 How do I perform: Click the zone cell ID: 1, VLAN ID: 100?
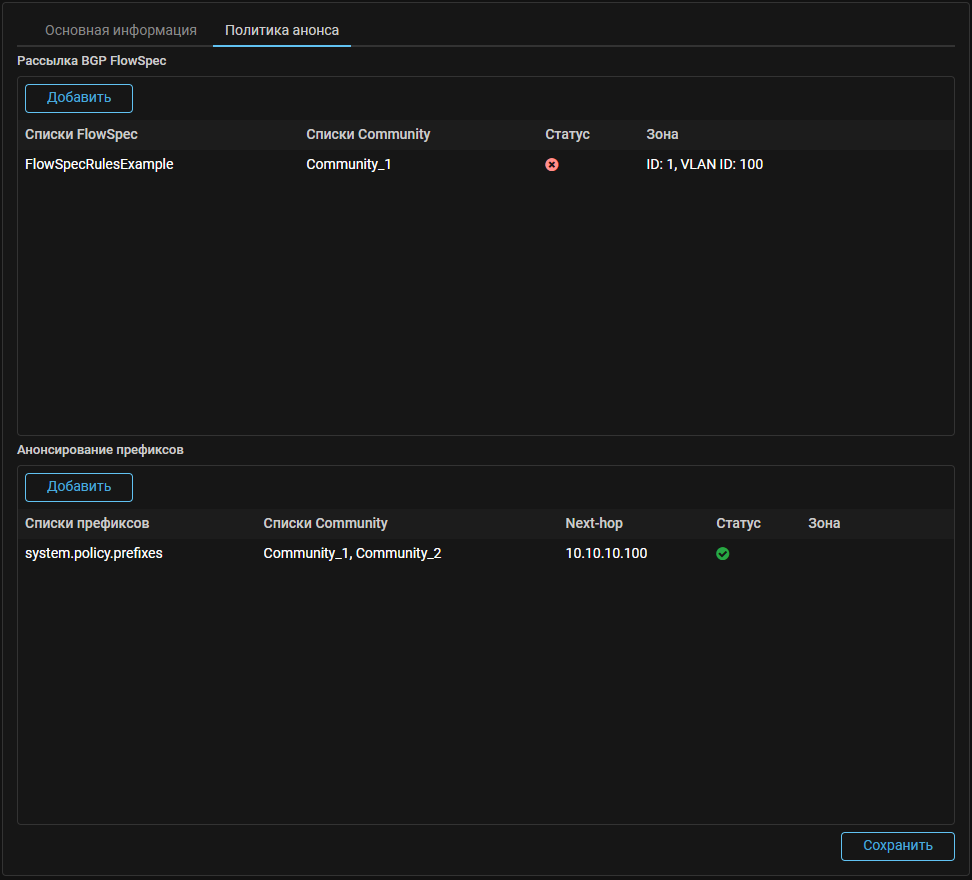(x=704, y=164)
